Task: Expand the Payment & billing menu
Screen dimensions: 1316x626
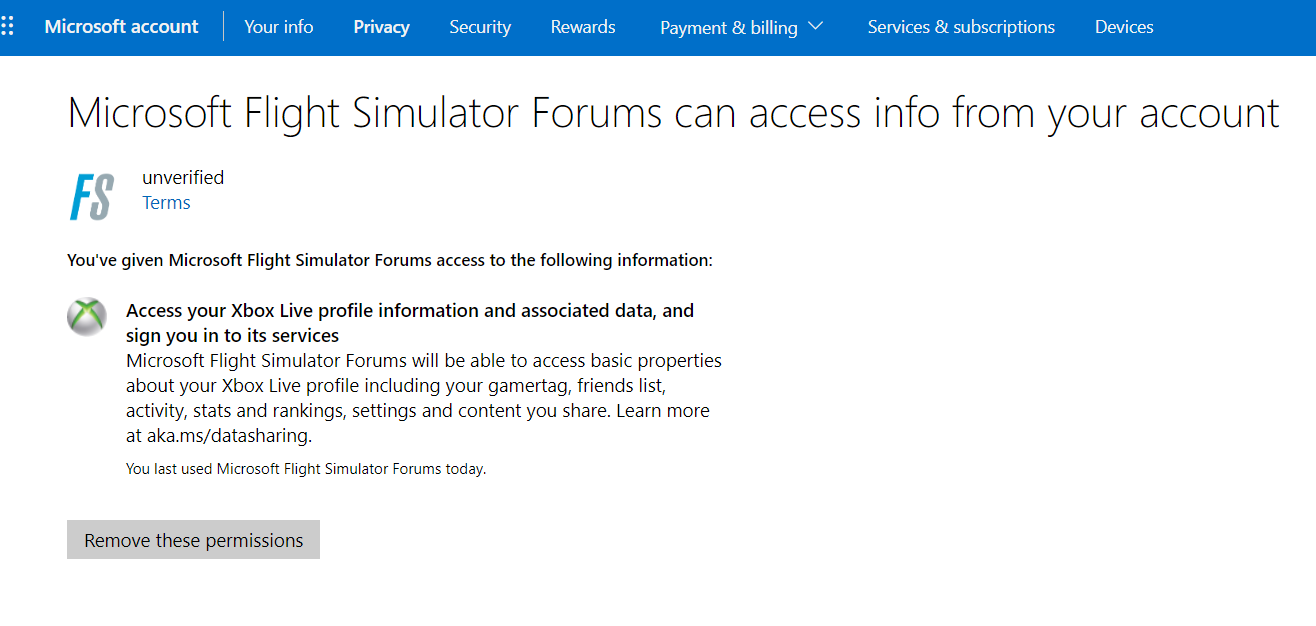Action: (x=729, y=28)
